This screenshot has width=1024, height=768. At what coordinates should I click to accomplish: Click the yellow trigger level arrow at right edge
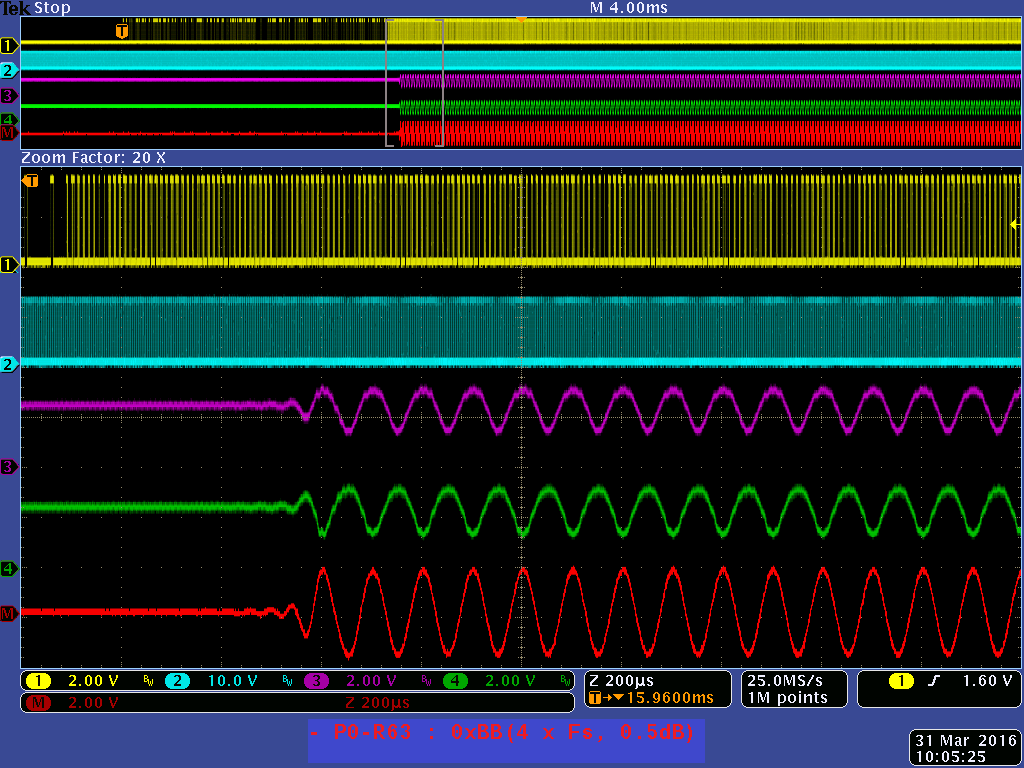[x=1016, y=225]
